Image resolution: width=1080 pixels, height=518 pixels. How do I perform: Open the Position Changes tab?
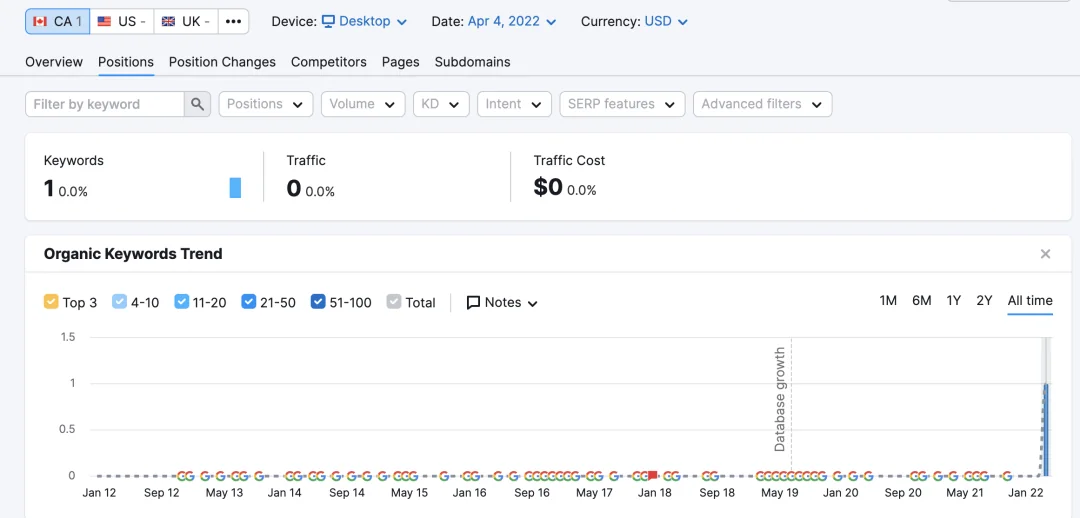click(222, 62)
